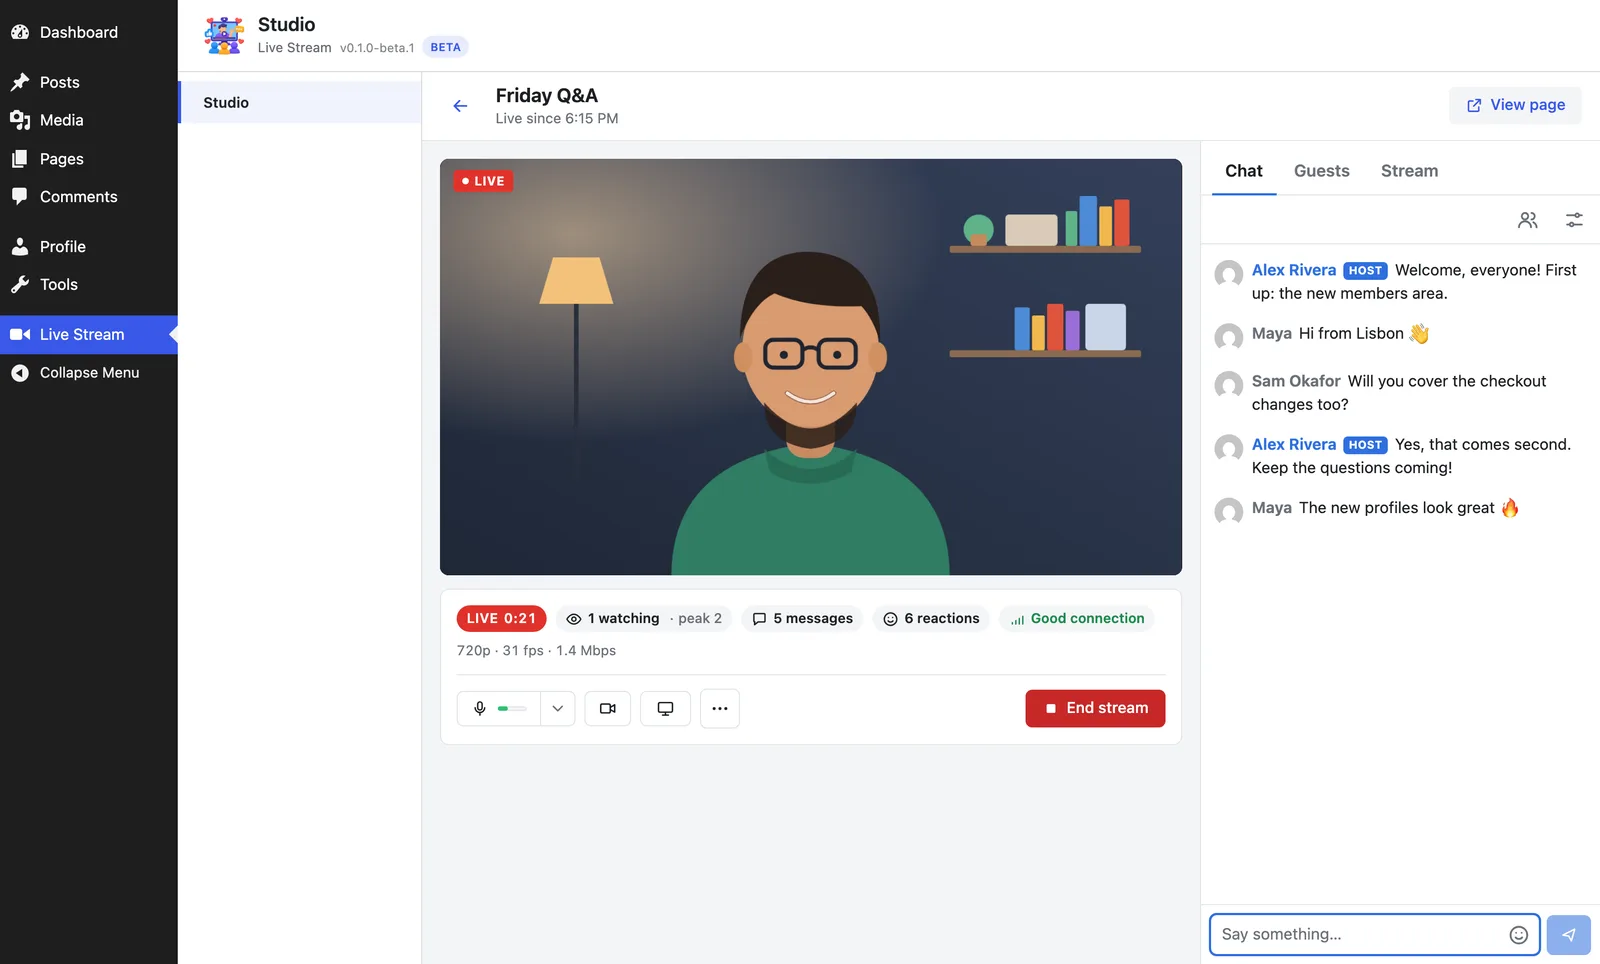The width and height of the screenshot is (1600, 964).
Task: Click the live video preview
Action: pos(811,367)
